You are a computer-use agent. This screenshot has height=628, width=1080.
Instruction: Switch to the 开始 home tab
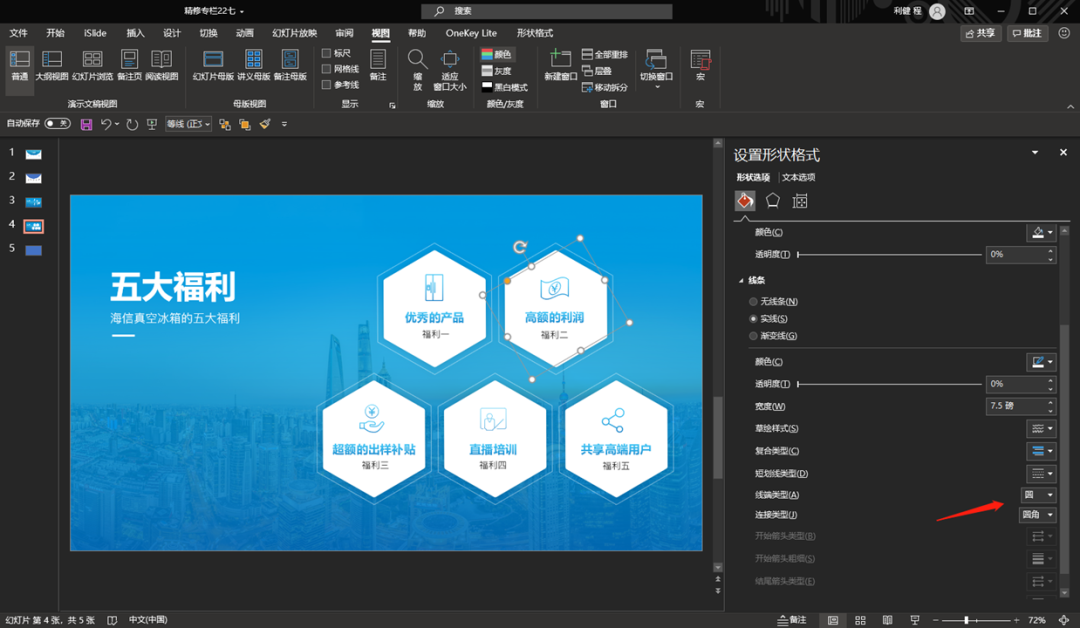55,33
